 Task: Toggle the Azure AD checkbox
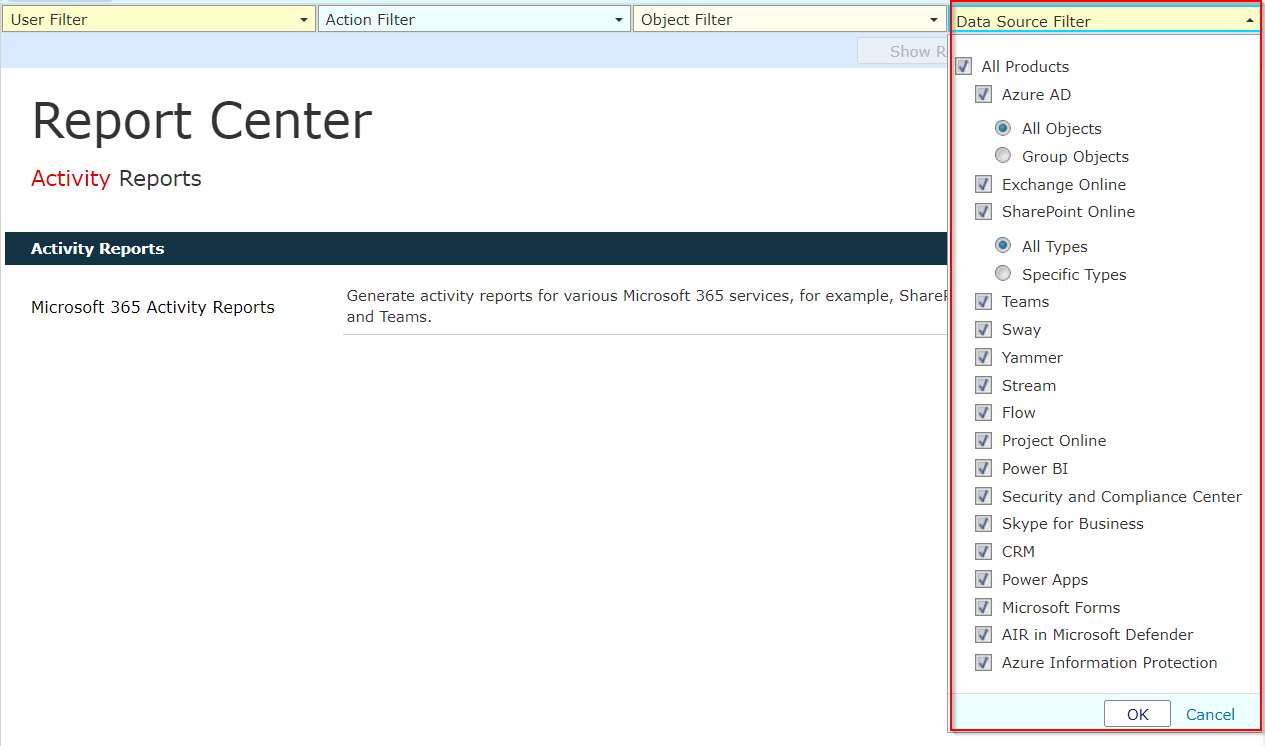click(983, 94)
